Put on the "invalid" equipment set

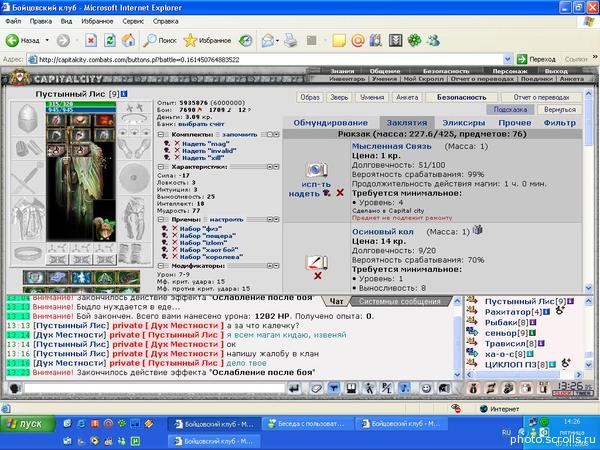[209, 150]
